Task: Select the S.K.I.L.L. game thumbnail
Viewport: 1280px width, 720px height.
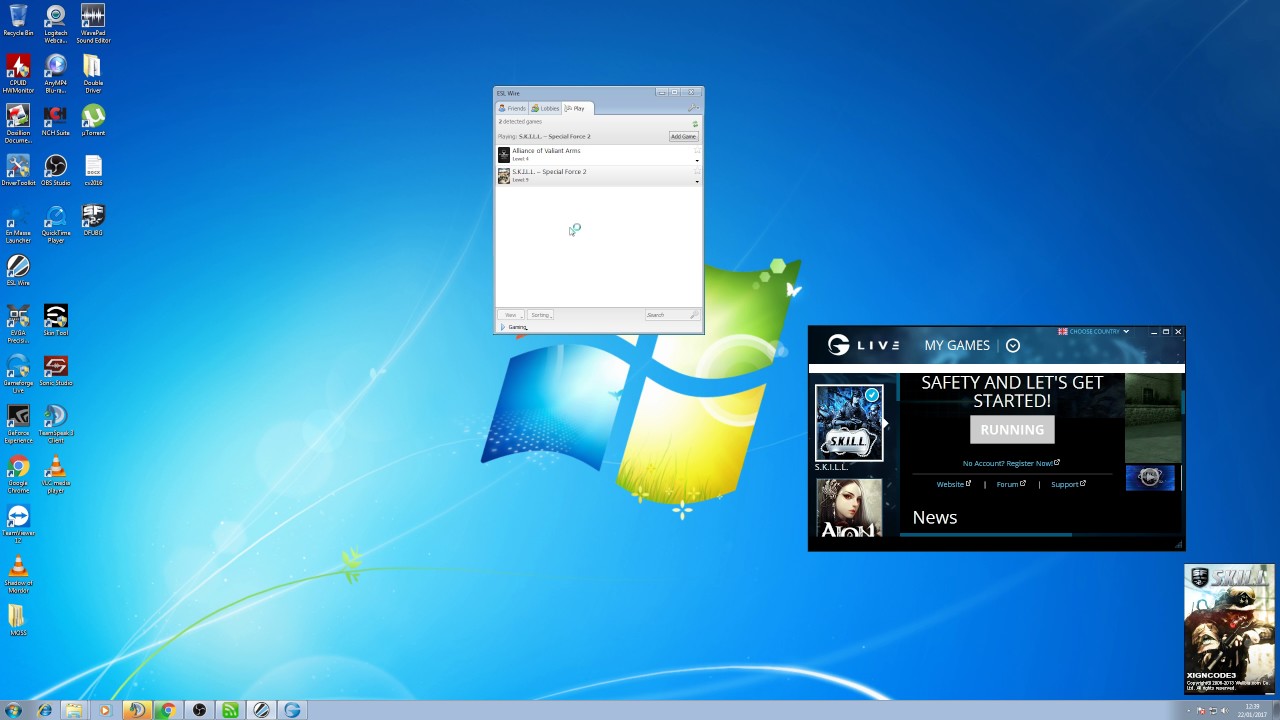Action: point(849,423)
